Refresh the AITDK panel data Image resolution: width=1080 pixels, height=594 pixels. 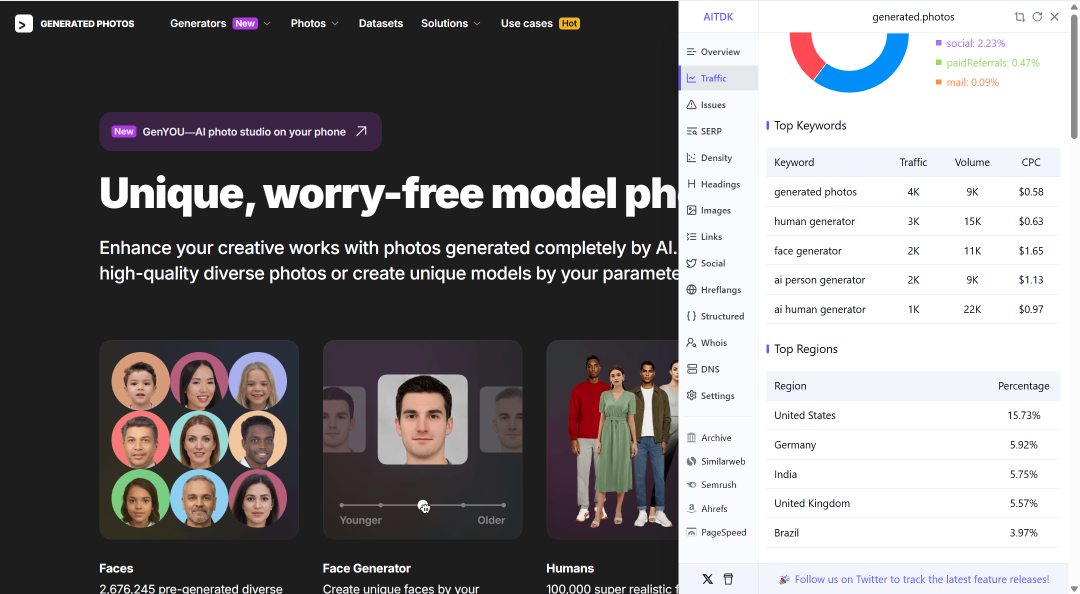[x=1037, y=17]
